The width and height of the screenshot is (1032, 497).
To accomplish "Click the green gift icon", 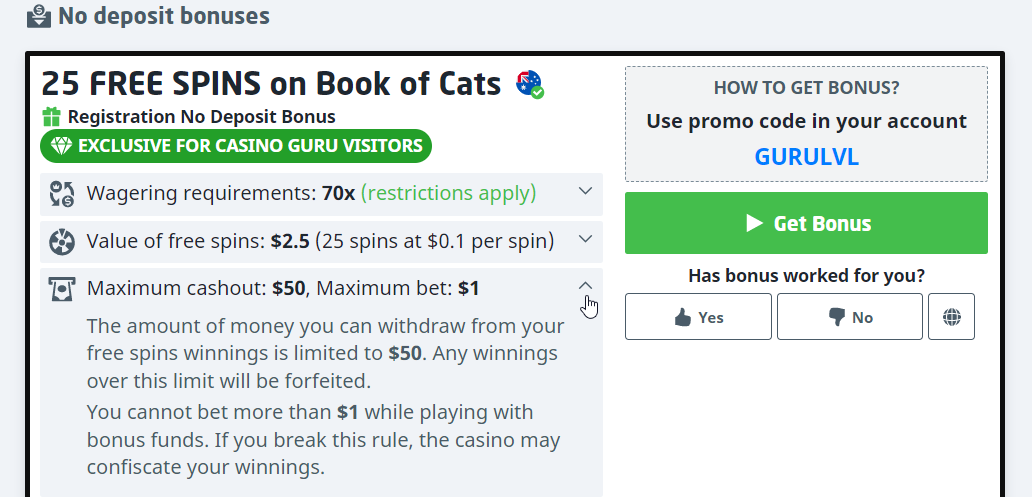I will 52,117.
